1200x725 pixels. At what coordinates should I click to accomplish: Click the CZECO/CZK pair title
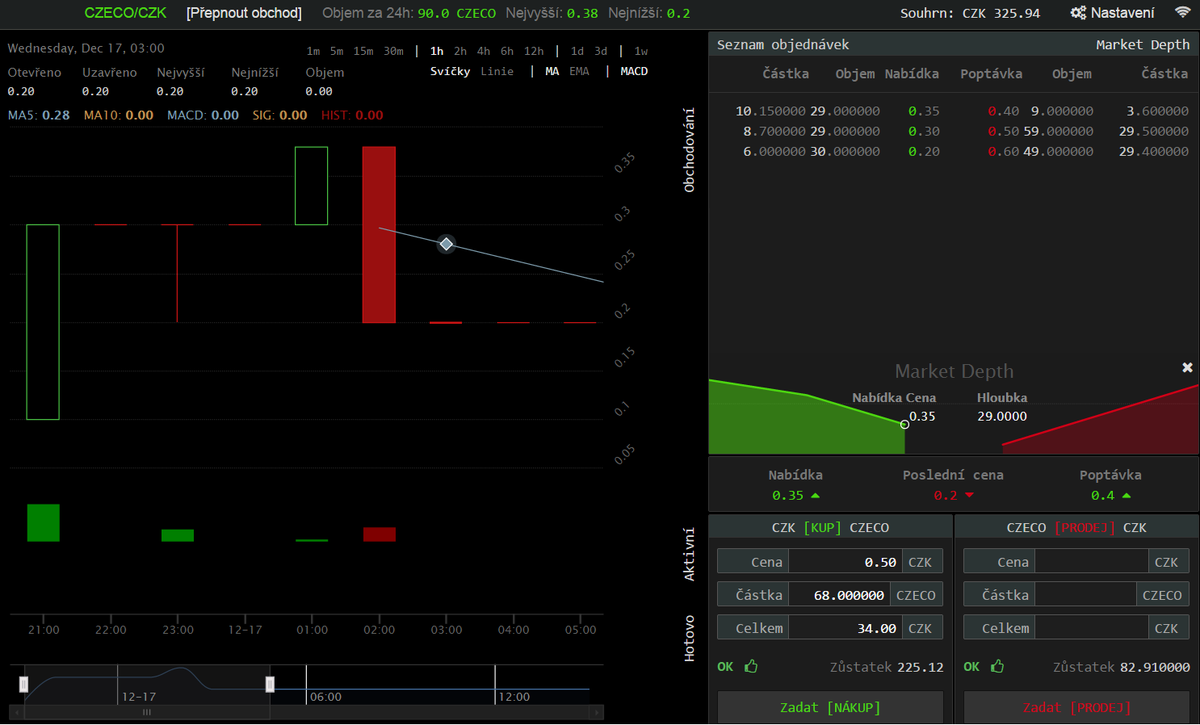tap(126, 13)
